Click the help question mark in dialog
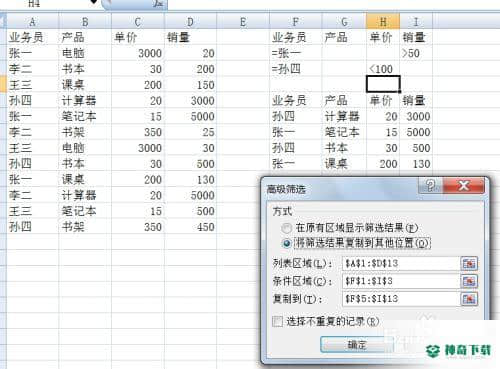The width and height of the screenshot is (500, 369). [430, 185]
